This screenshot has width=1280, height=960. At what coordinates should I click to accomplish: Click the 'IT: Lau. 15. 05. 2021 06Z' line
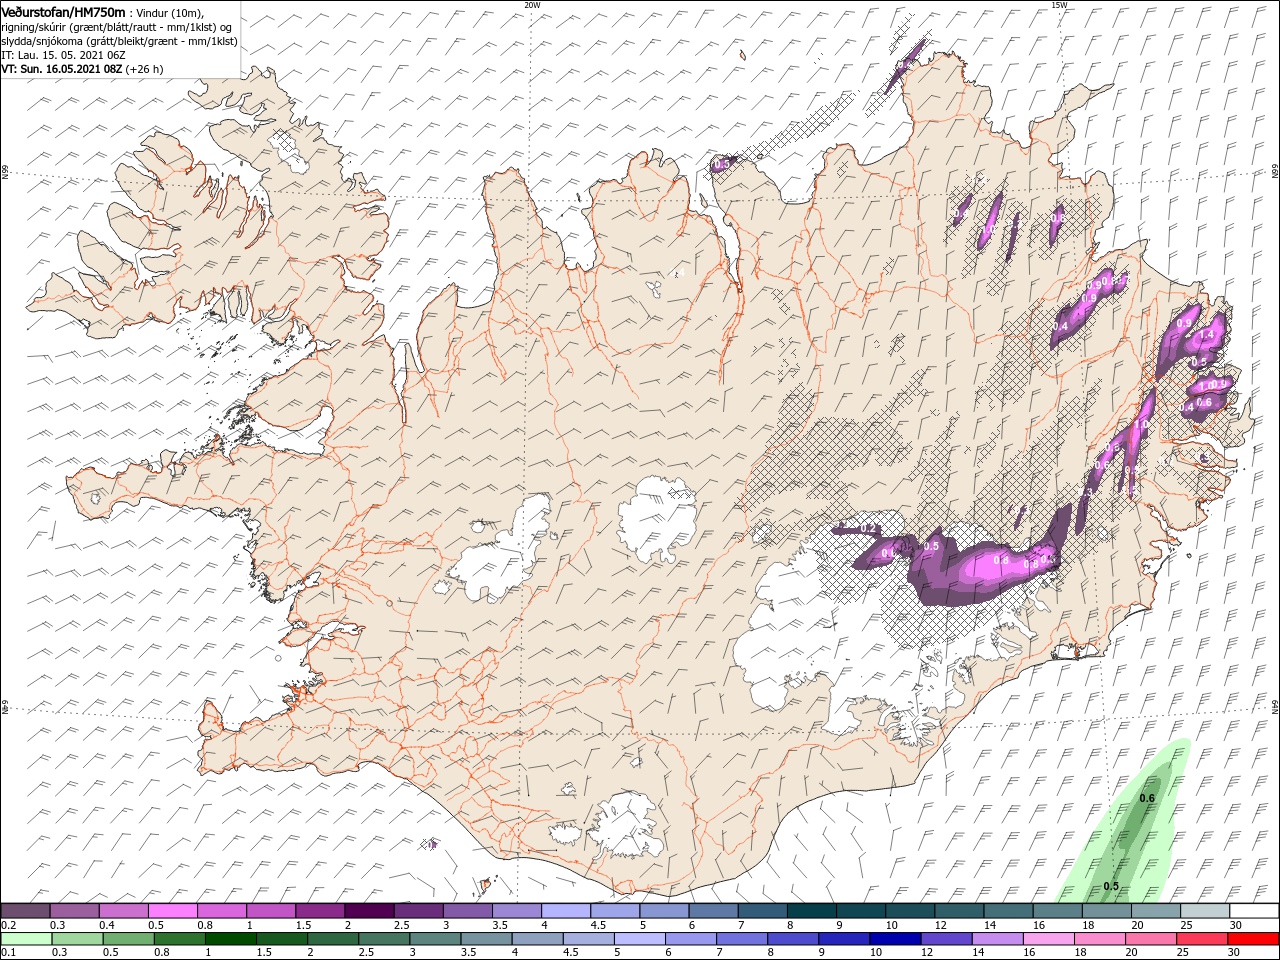tap(63, 54)
